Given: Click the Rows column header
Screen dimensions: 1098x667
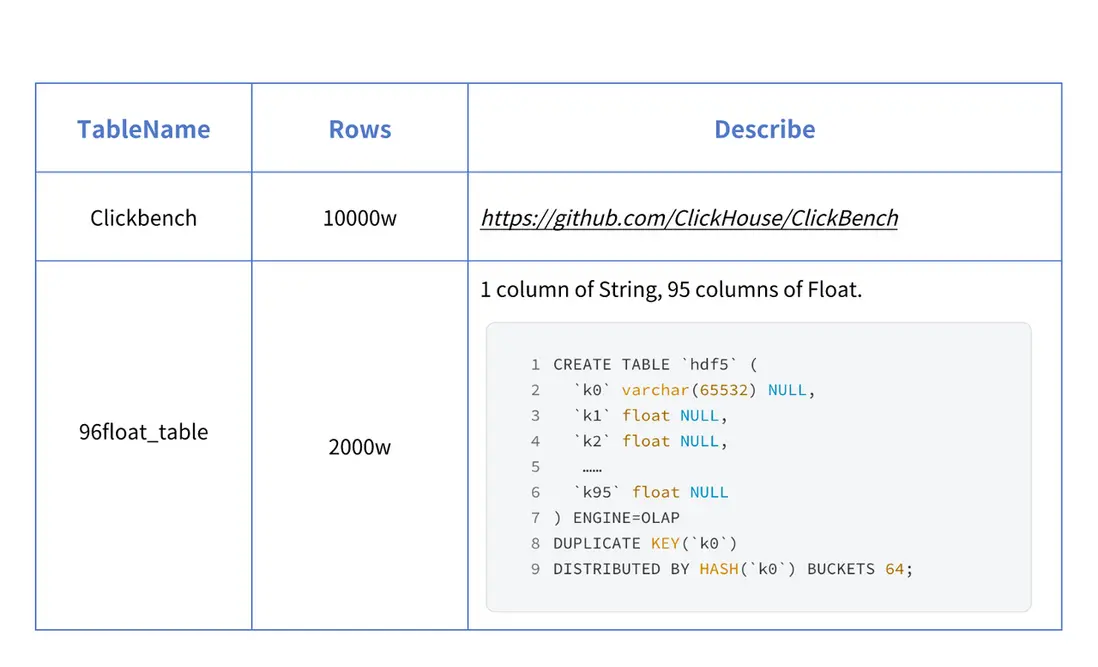Looking at the screenshot, I should (360, 129).
